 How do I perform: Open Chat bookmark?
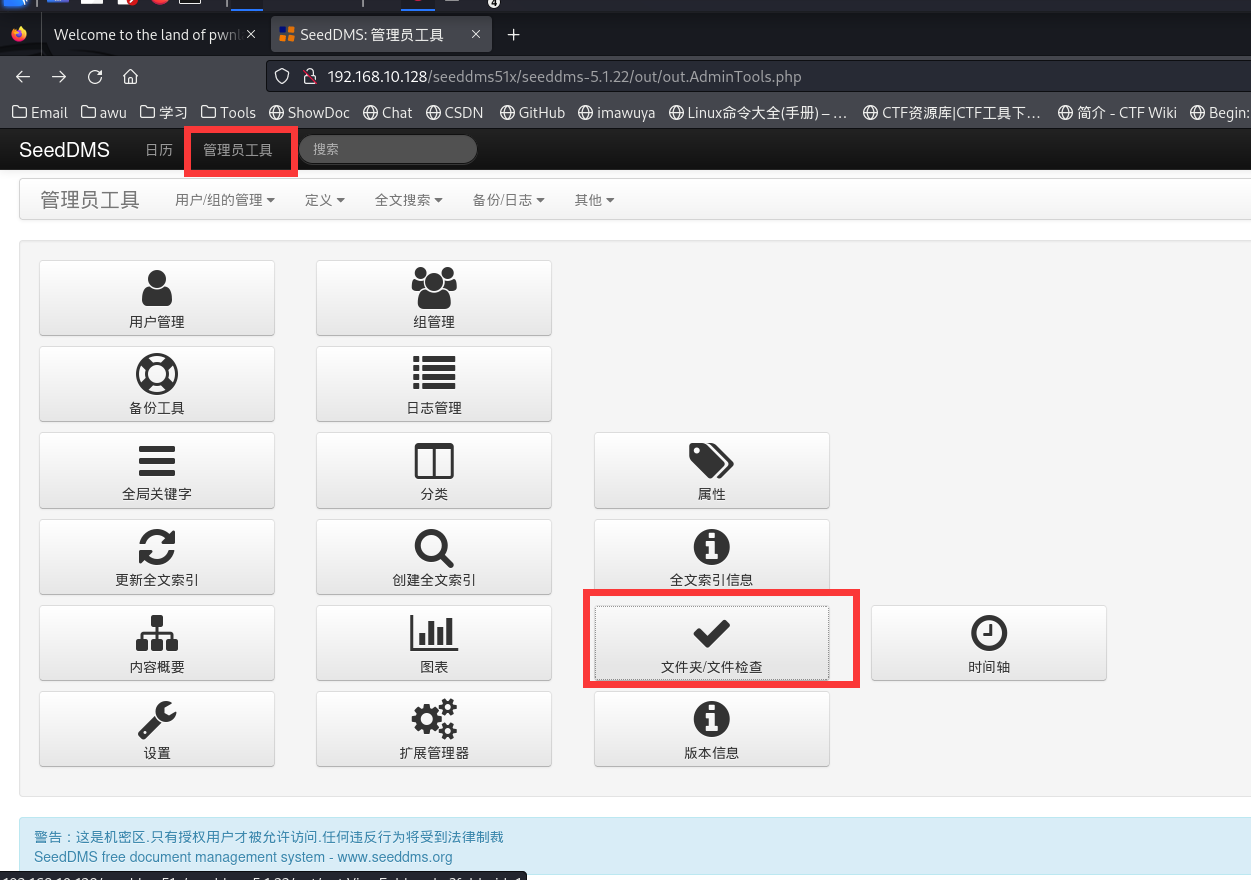387,112
